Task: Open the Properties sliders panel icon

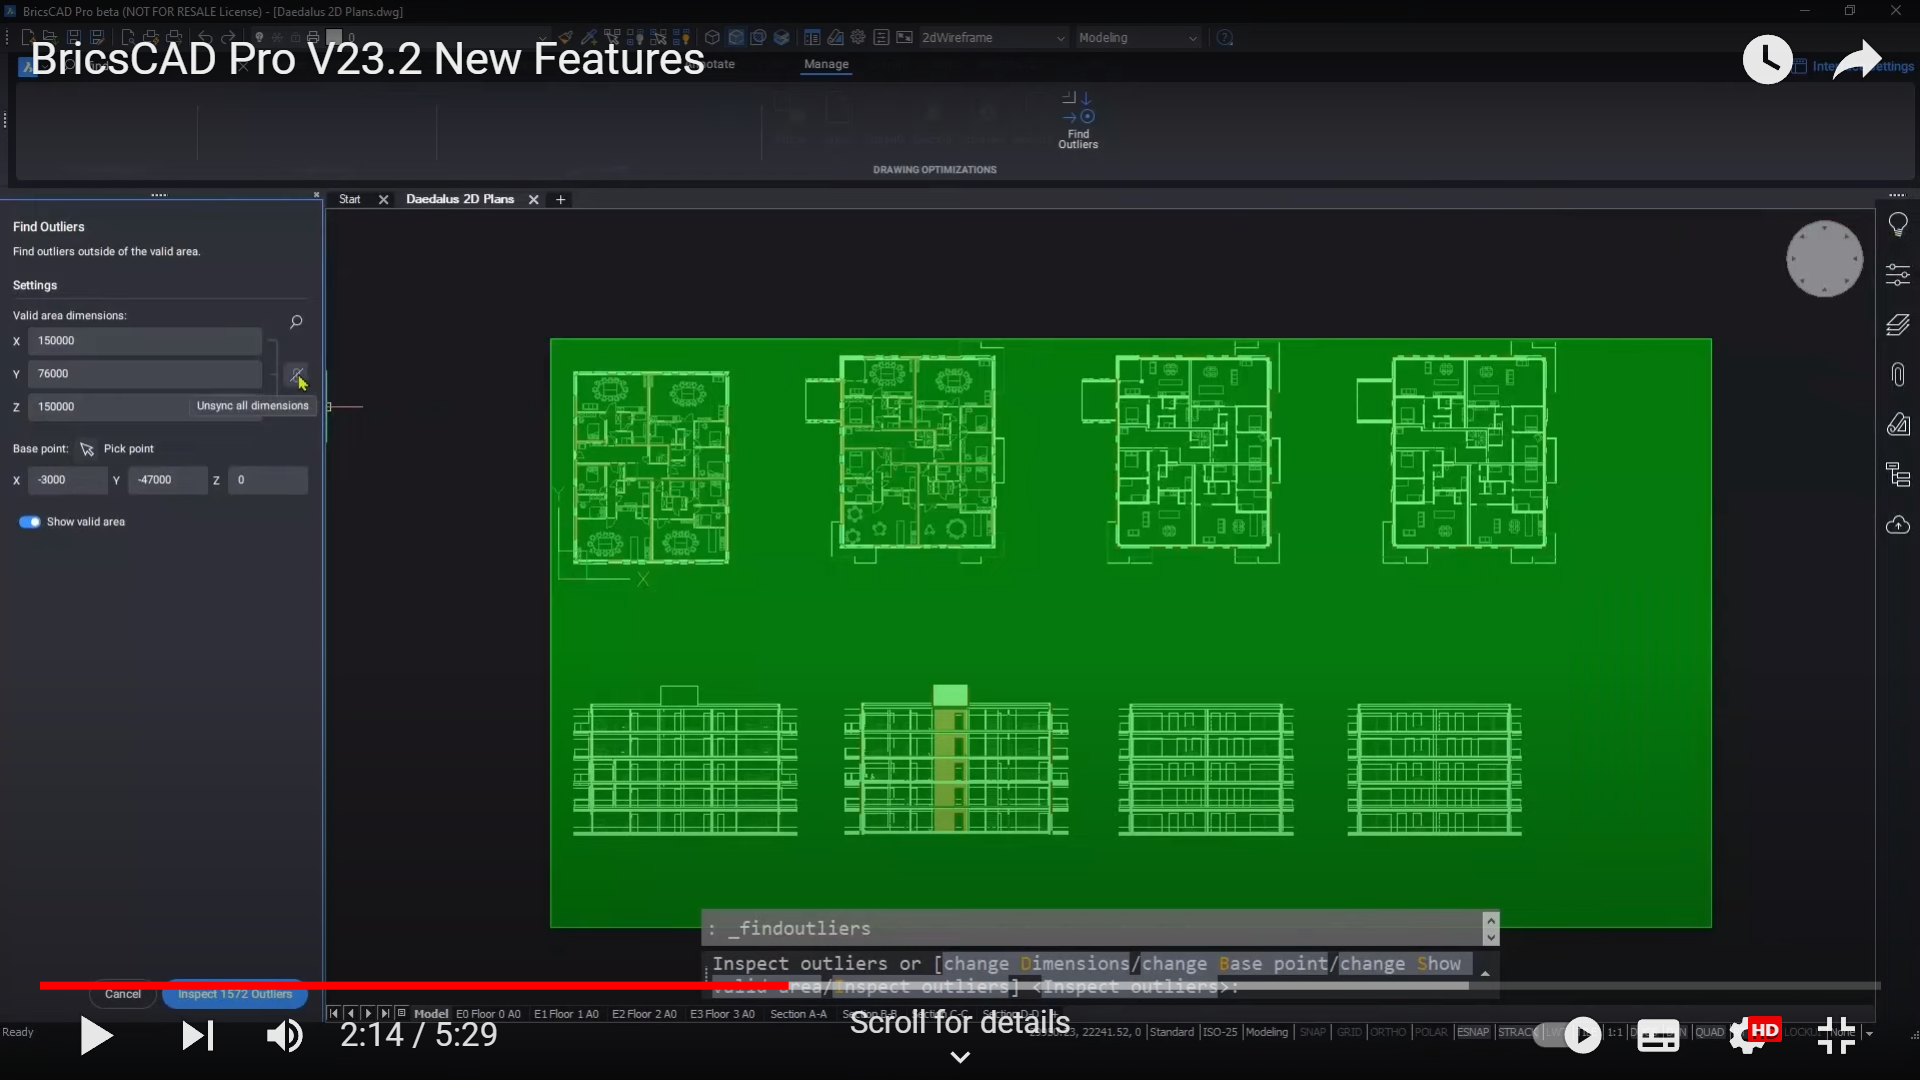Action: [x=1897, y=274]
